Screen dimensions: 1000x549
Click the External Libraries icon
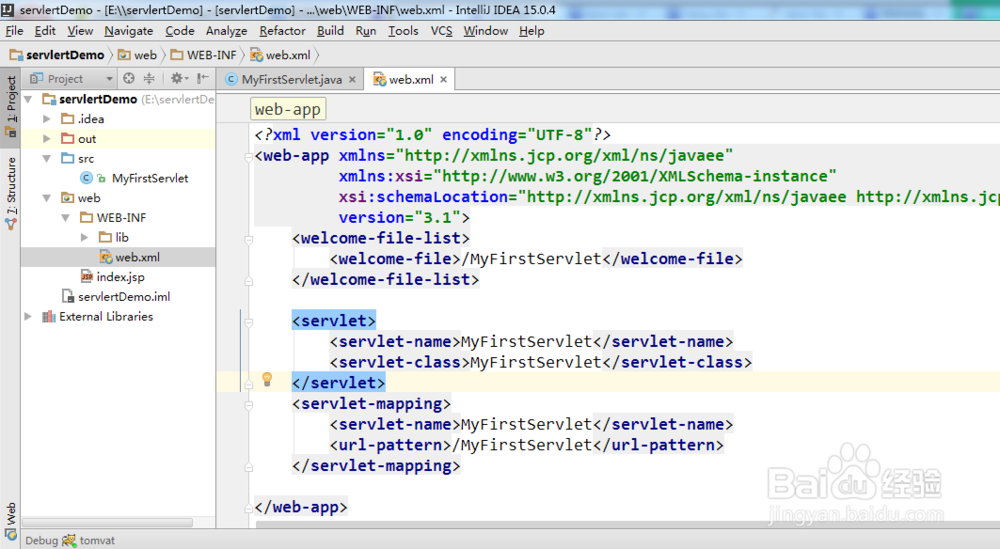48,316
